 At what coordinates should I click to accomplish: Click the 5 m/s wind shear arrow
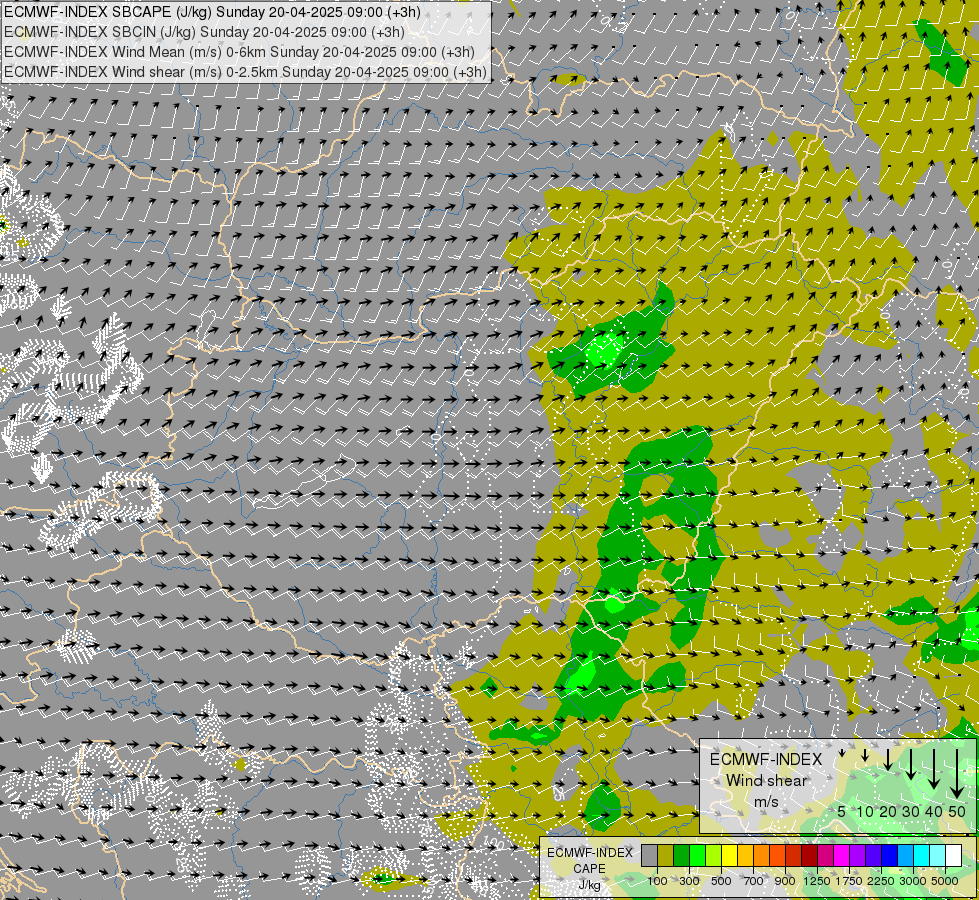(842, 753)
